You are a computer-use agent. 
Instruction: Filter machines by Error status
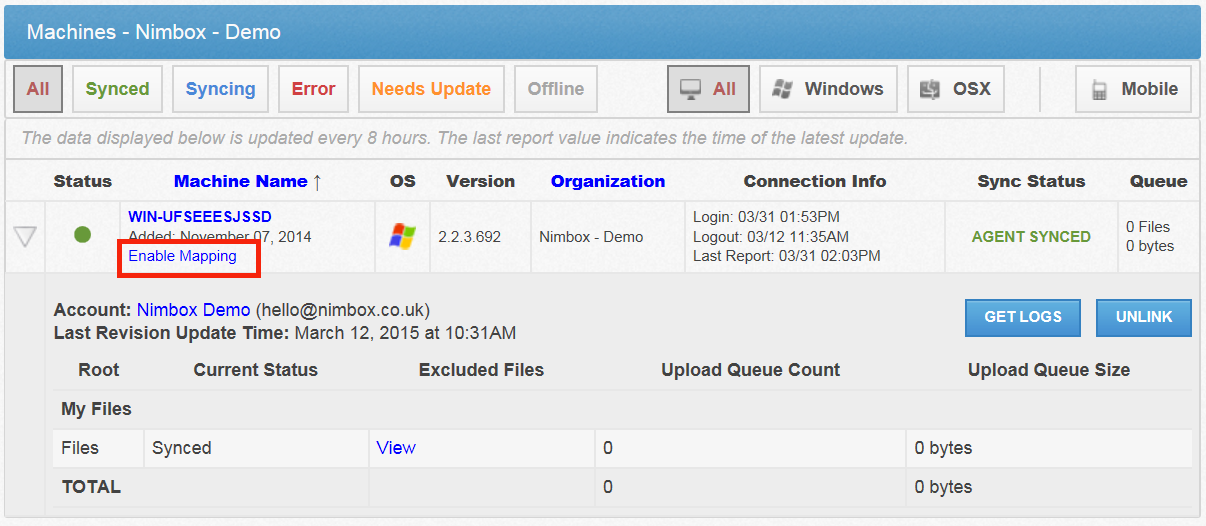tap(313, 89)
